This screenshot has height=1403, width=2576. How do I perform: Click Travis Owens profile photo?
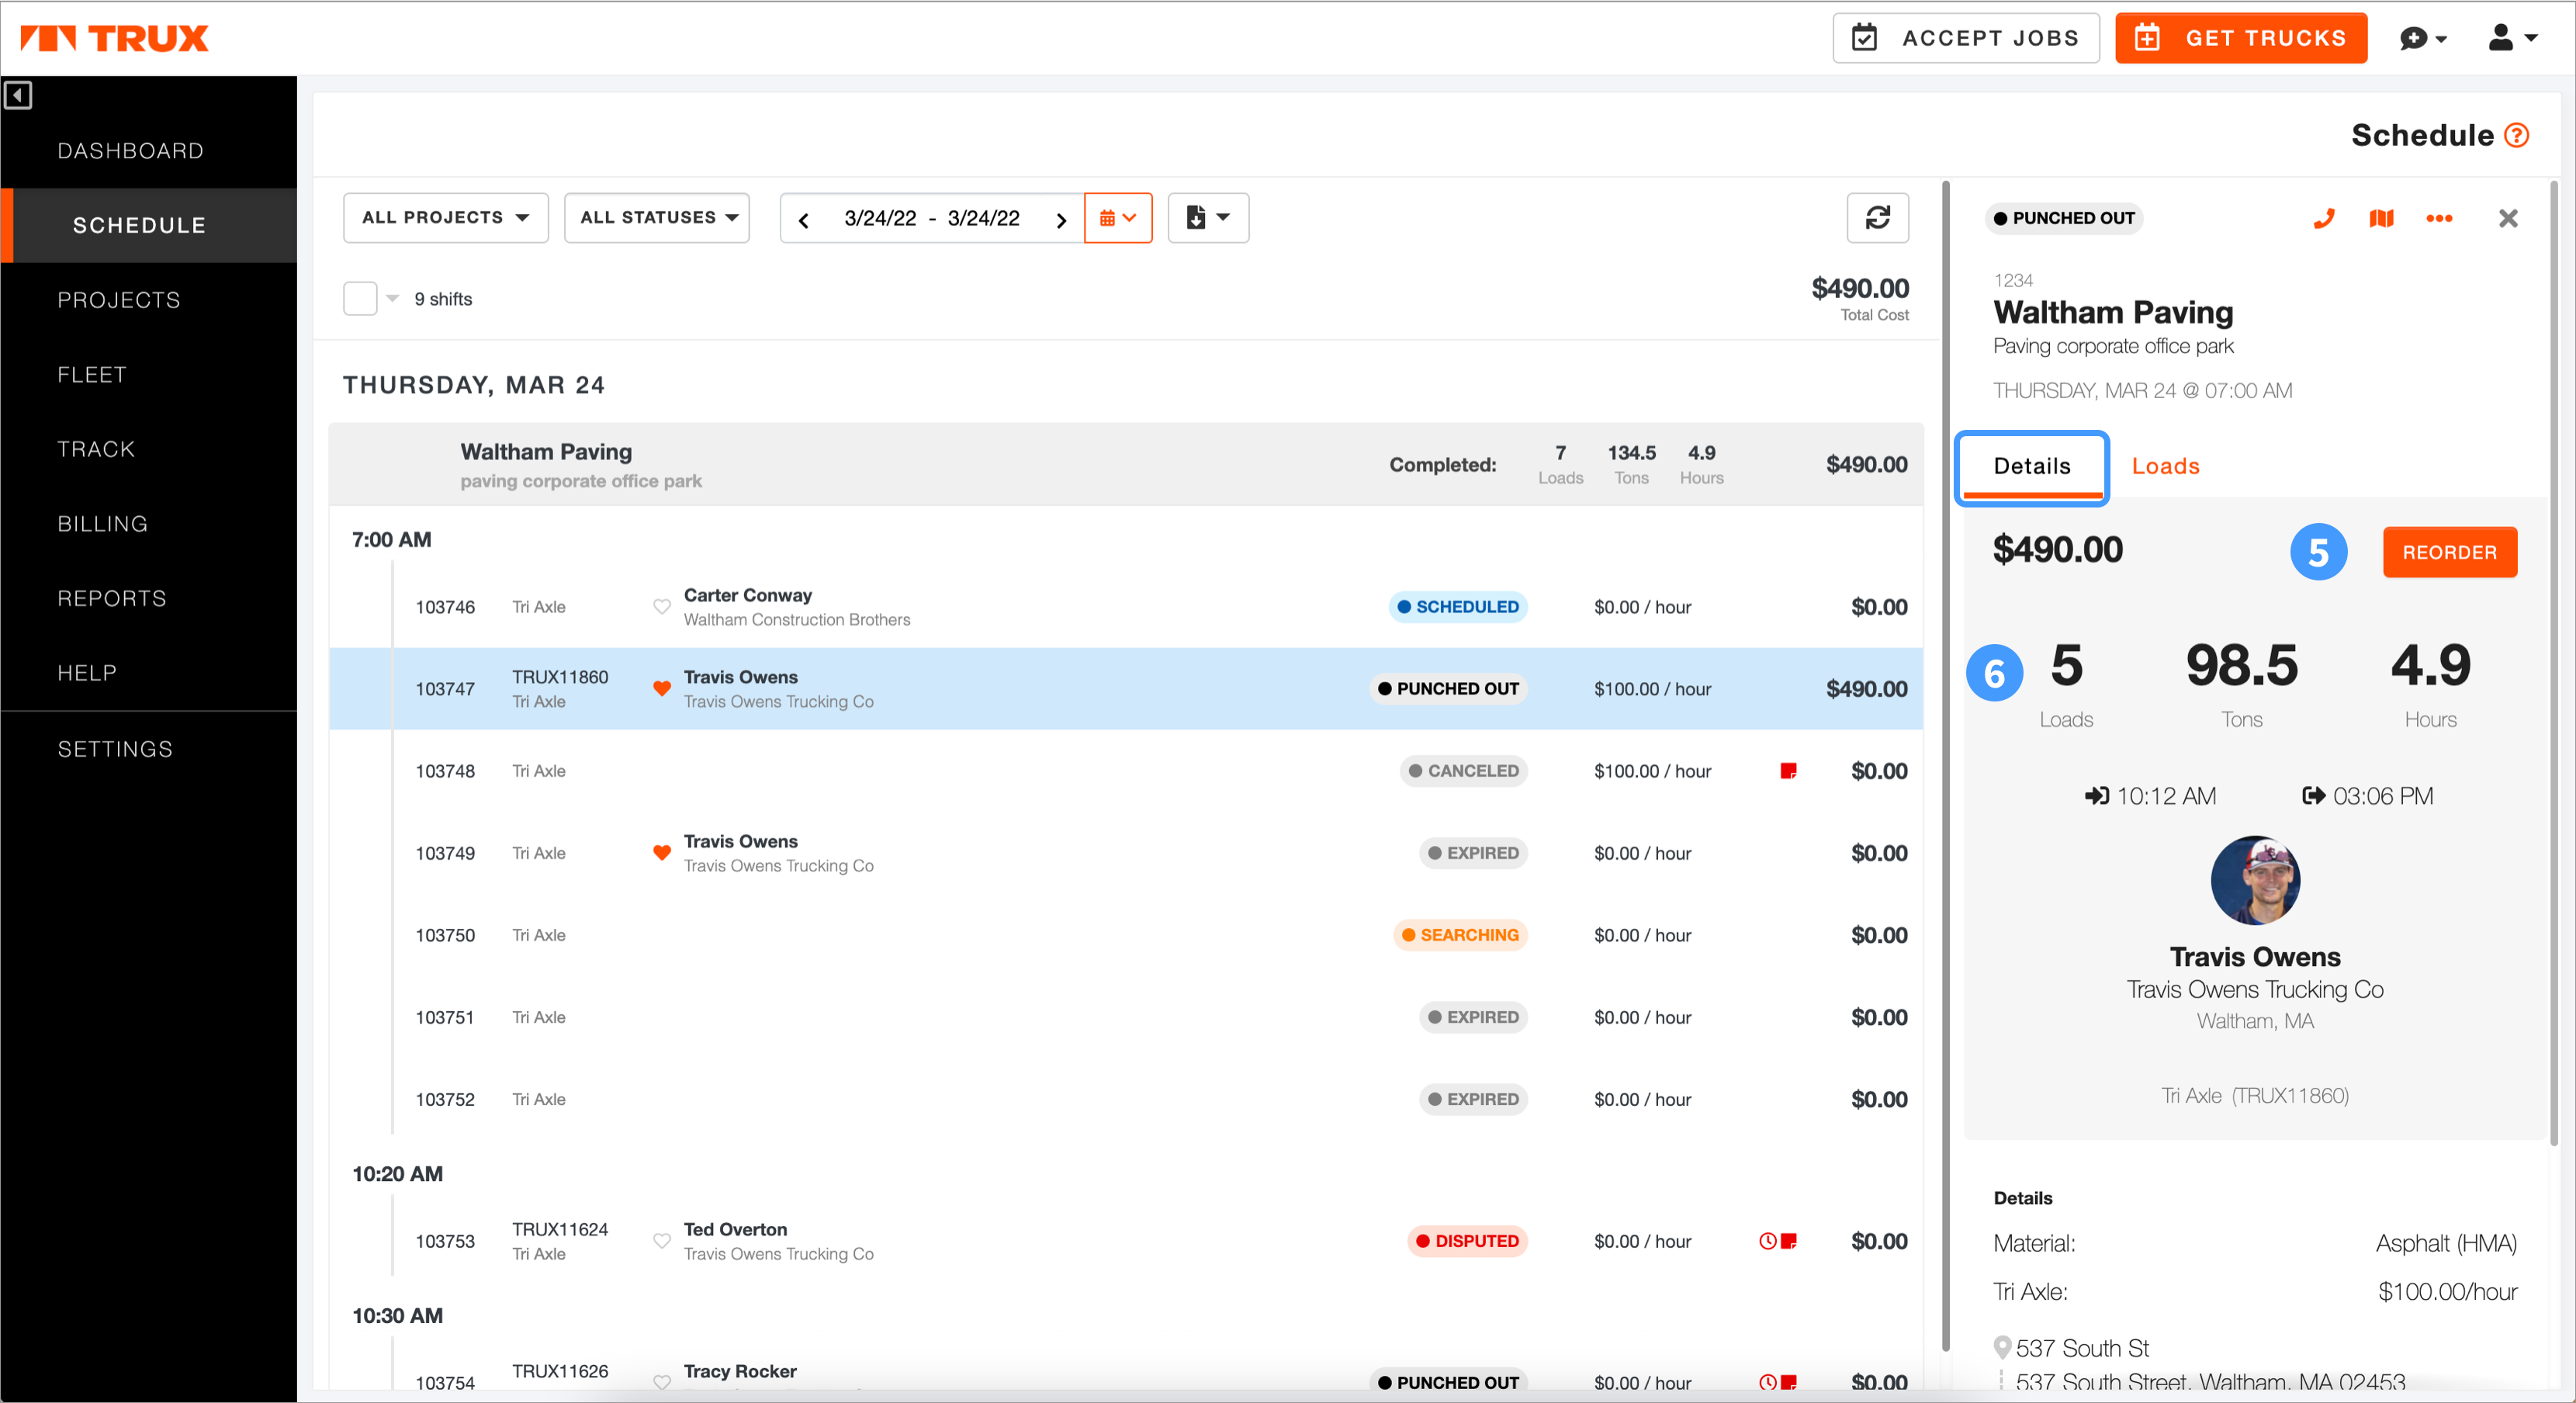pyautogui.click(x=2254, y=880)
